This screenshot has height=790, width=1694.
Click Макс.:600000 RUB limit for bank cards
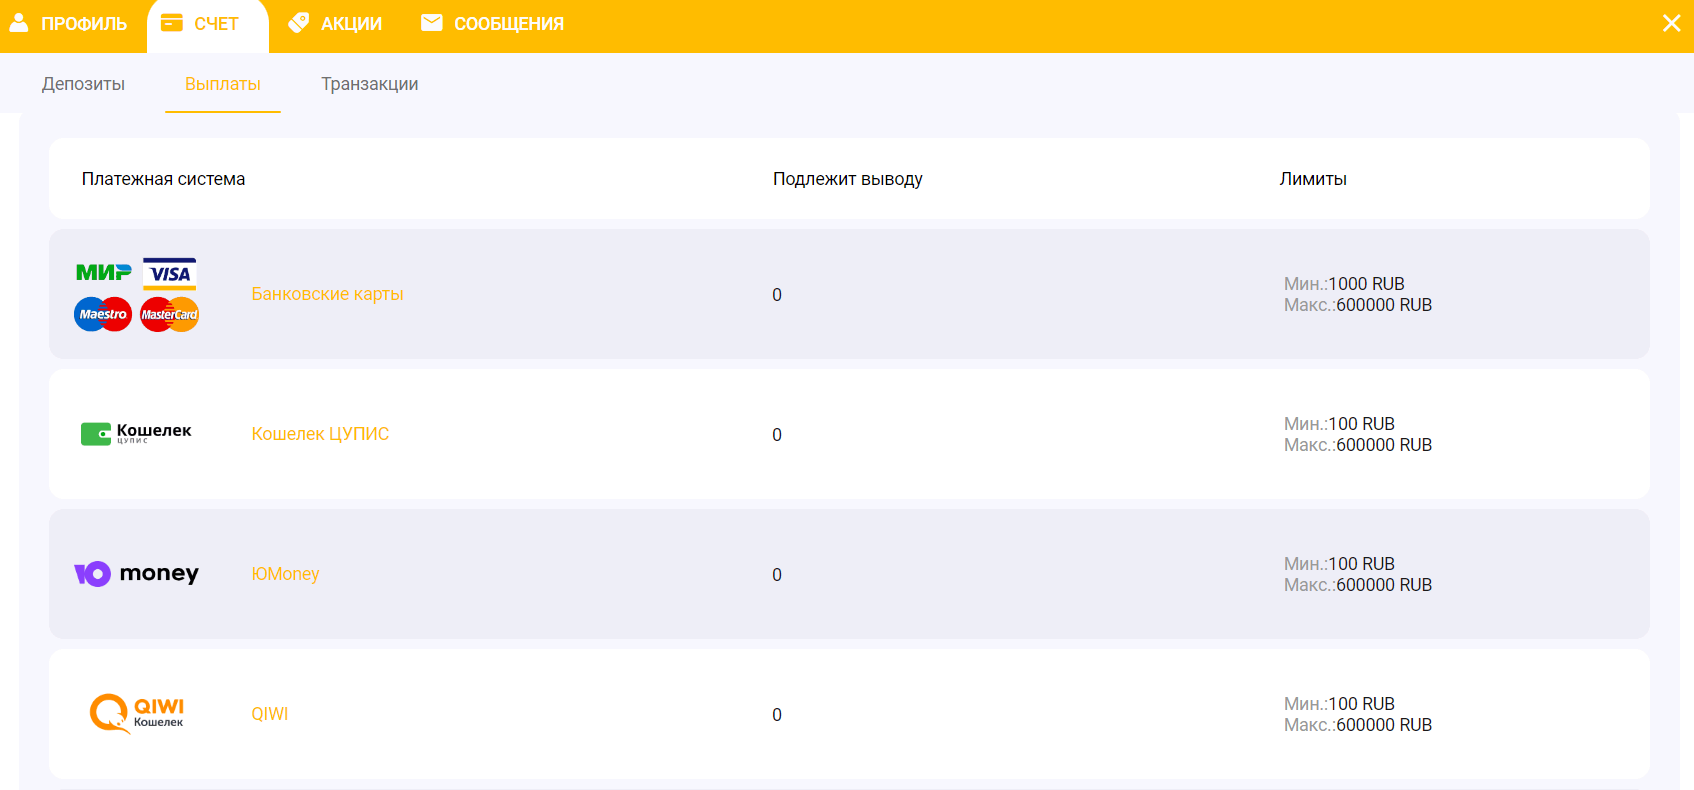[x=1358, y=305]
